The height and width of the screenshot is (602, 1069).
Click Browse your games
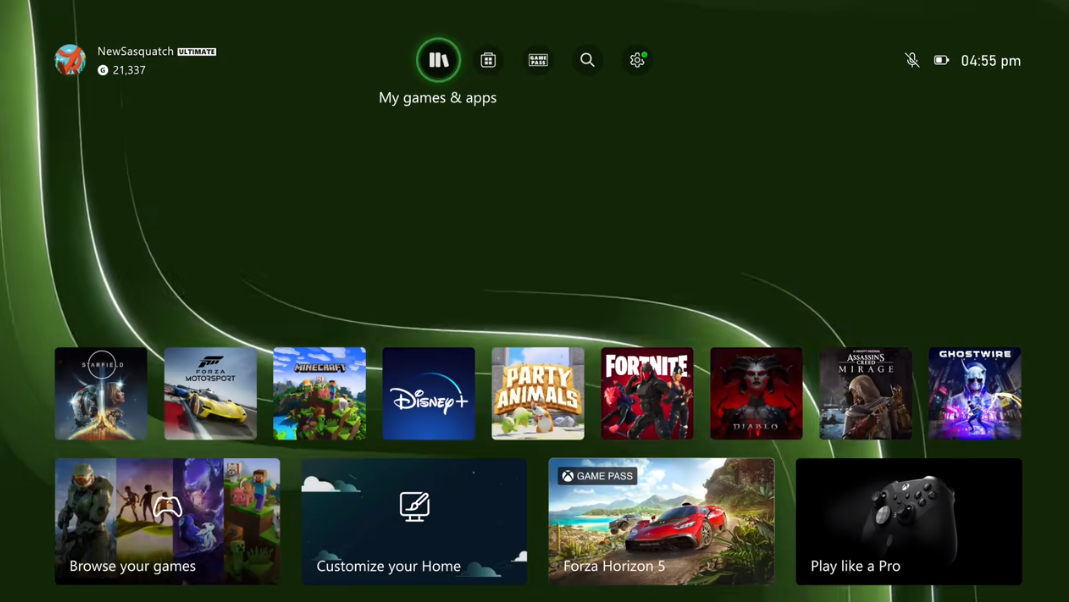(x=166, y=521)
